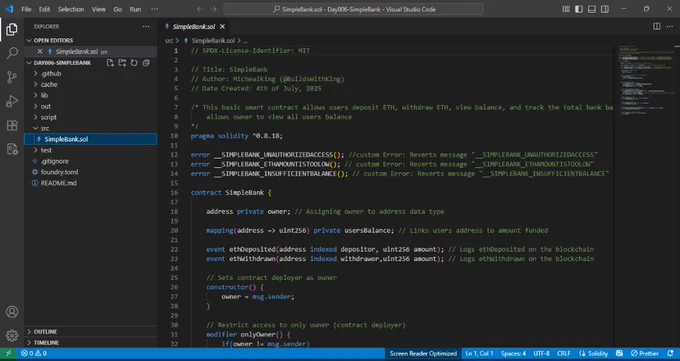Click the errors and warnings counter
This screenshot has height=361, width=680.
pos(34,354)
